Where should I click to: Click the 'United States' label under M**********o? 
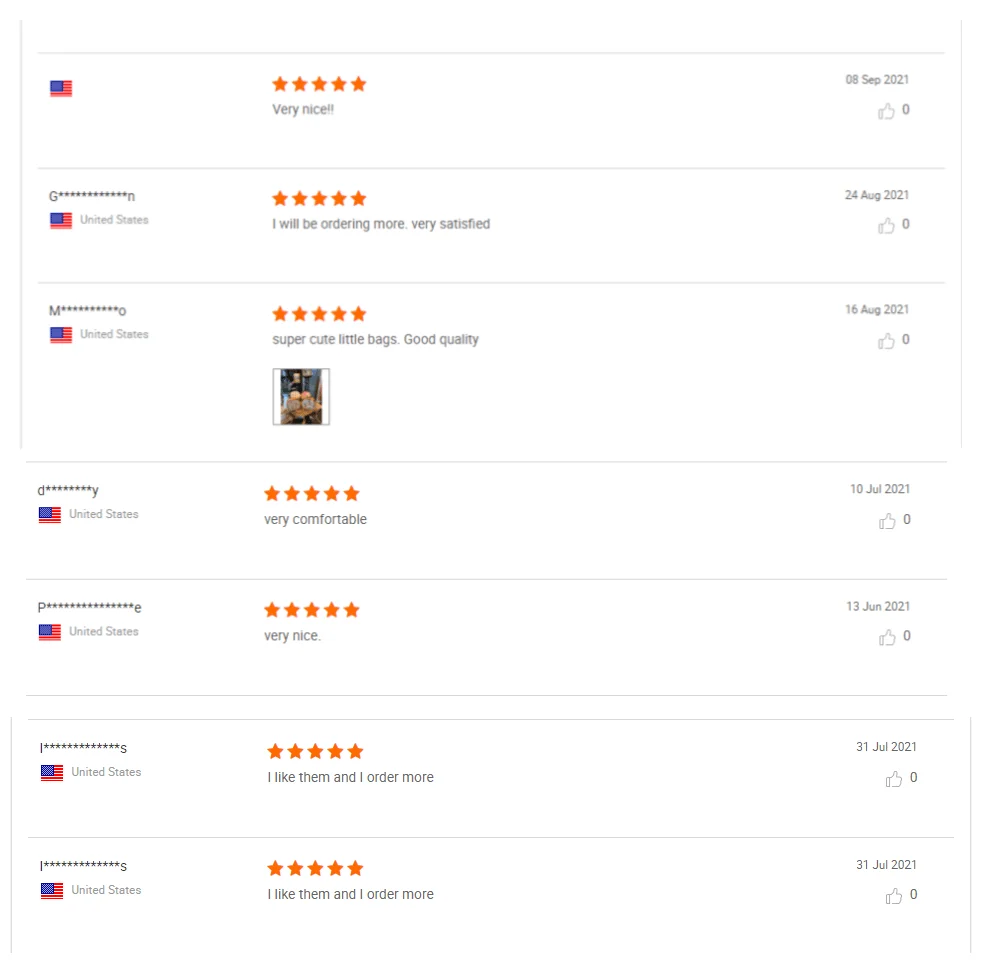114,335
